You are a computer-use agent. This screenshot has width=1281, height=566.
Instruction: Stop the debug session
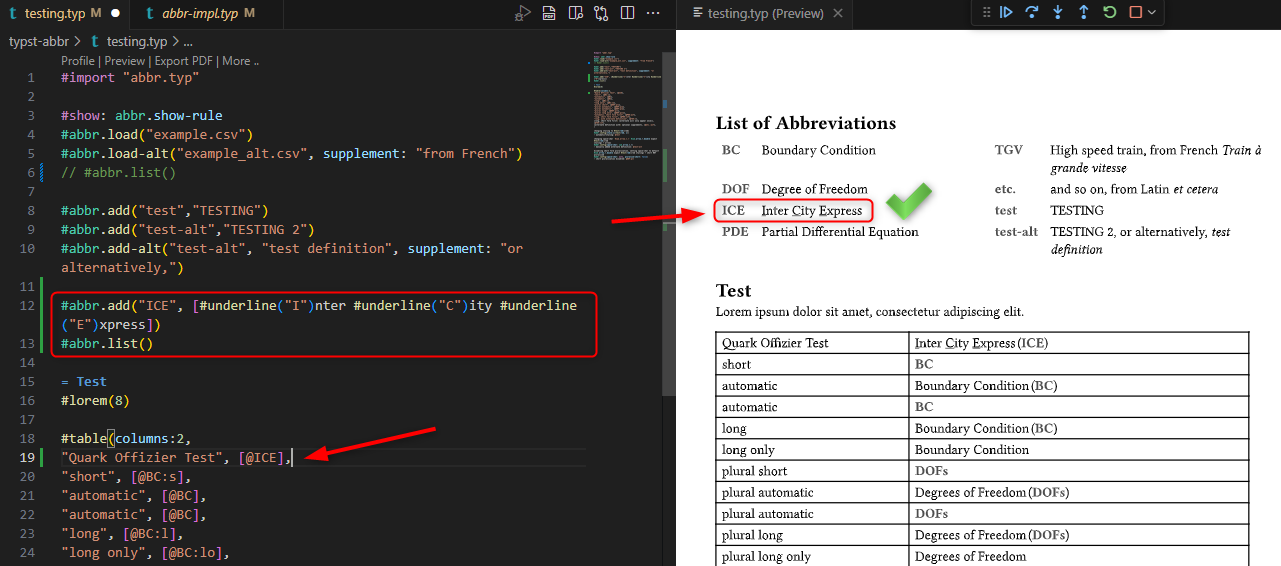tap(1135, 12)
